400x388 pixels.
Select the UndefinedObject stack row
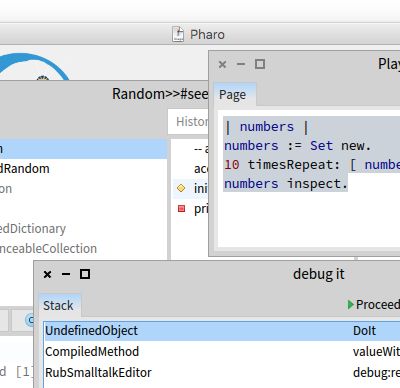pos(222,331)
